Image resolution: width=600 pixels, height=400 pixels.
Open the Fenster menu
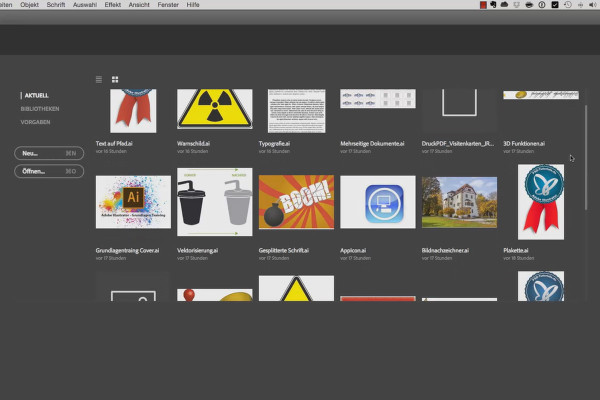(168, 5)
